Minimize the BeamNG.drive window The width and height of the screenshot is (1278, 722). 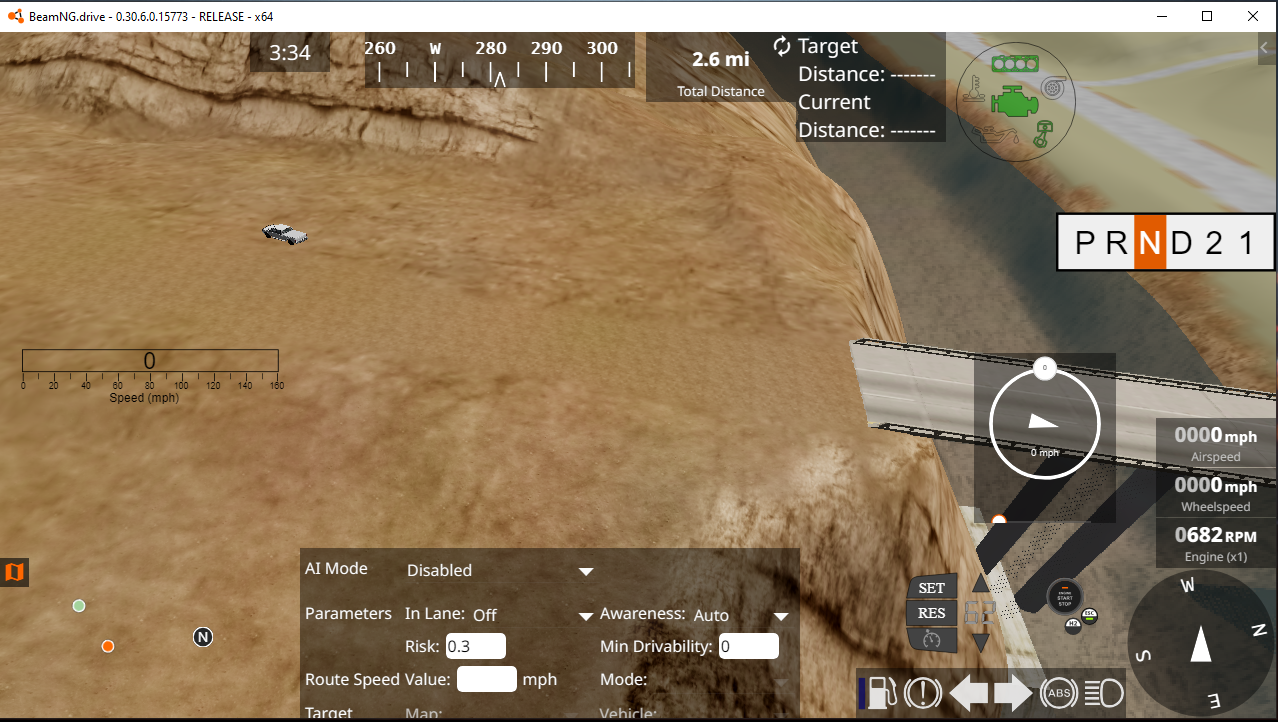[1162, 16]
